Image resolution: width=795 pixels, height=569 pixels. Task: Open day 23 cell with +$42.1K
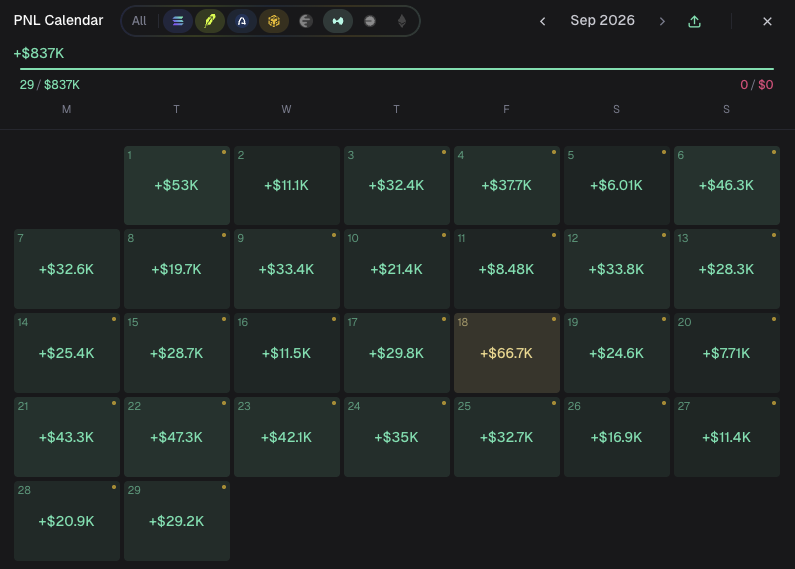pyautogui.click(x=287, y=437)
